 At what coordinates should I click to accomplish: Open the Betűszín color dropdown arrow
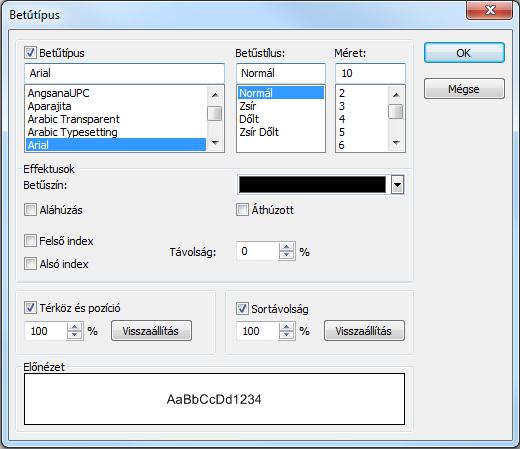[x=397, y=185]
